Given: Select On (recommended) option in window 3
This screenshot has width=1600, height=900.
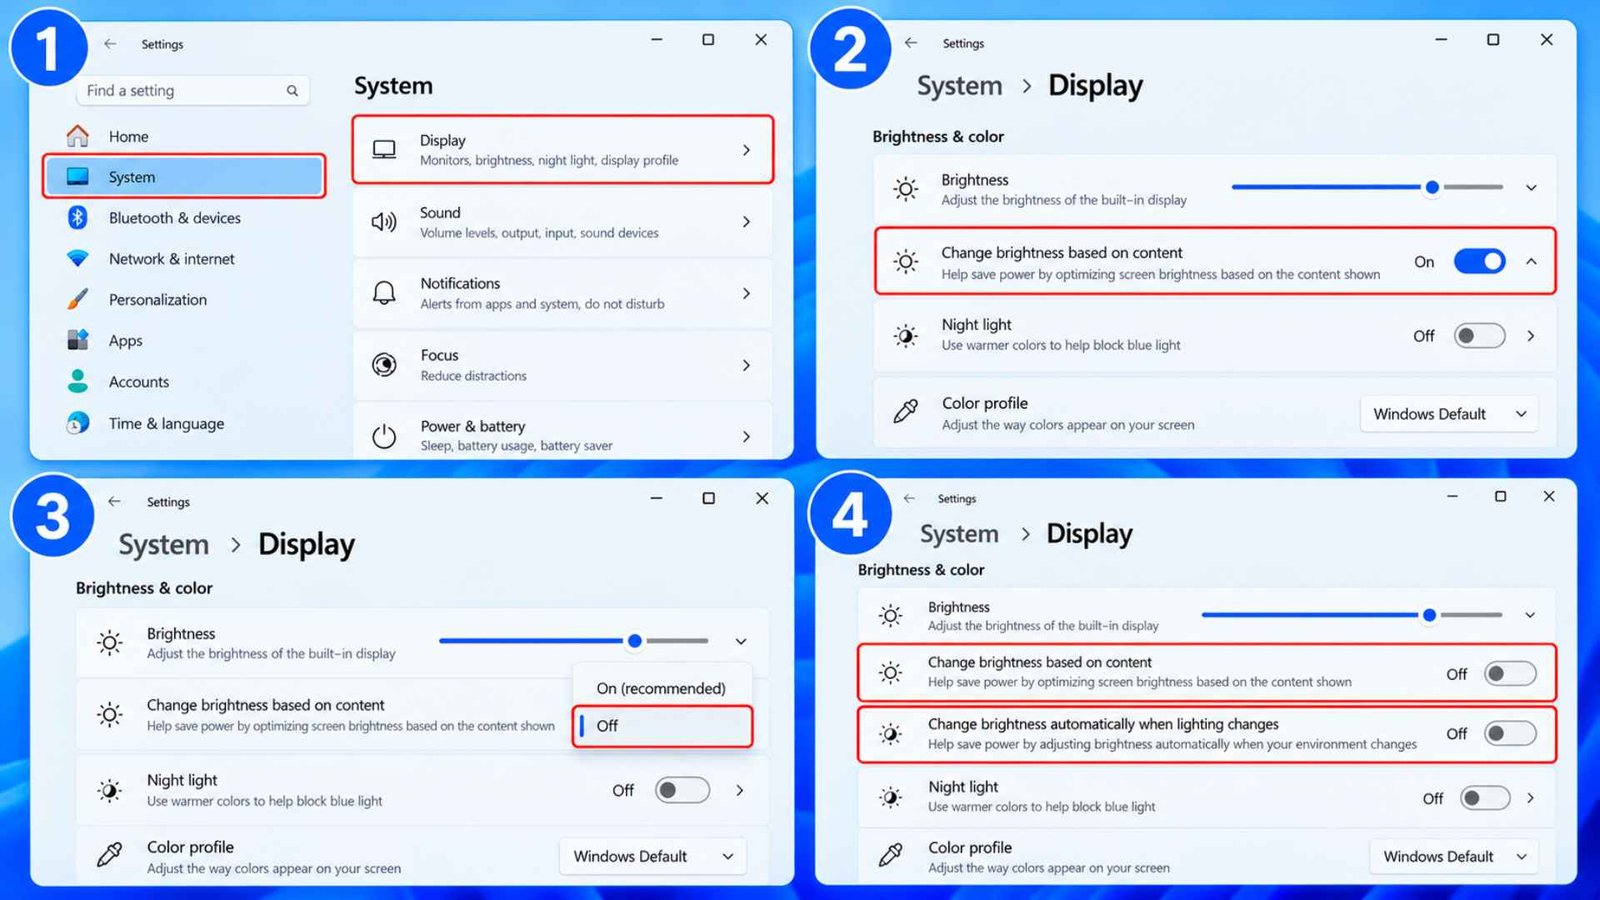Looking at the screenshot, I should pos(662,688).
